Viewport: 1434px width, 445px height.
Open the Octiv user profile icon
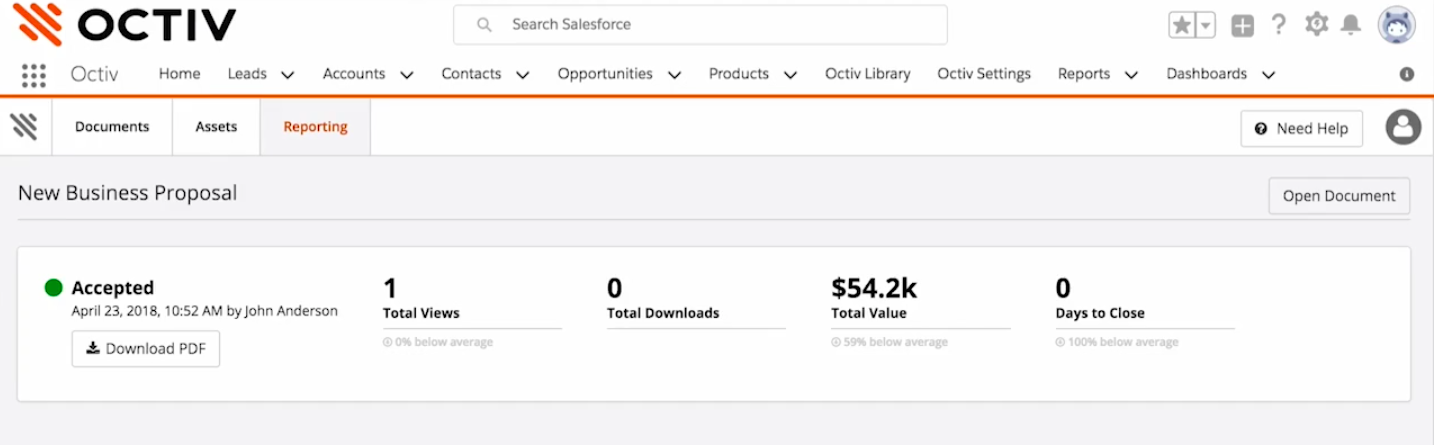click(x=1403, y=127)
